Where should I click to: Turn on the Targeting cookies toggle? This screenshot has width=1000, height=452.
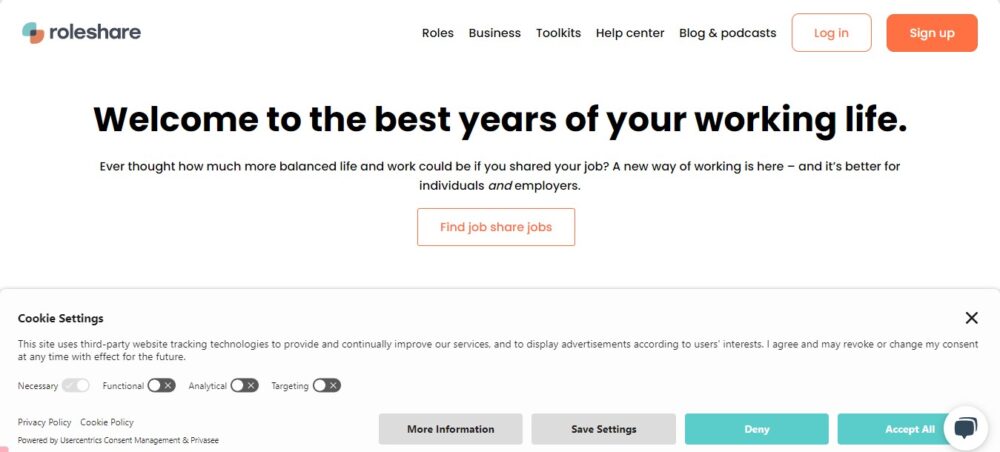click(x=327, y=385)
